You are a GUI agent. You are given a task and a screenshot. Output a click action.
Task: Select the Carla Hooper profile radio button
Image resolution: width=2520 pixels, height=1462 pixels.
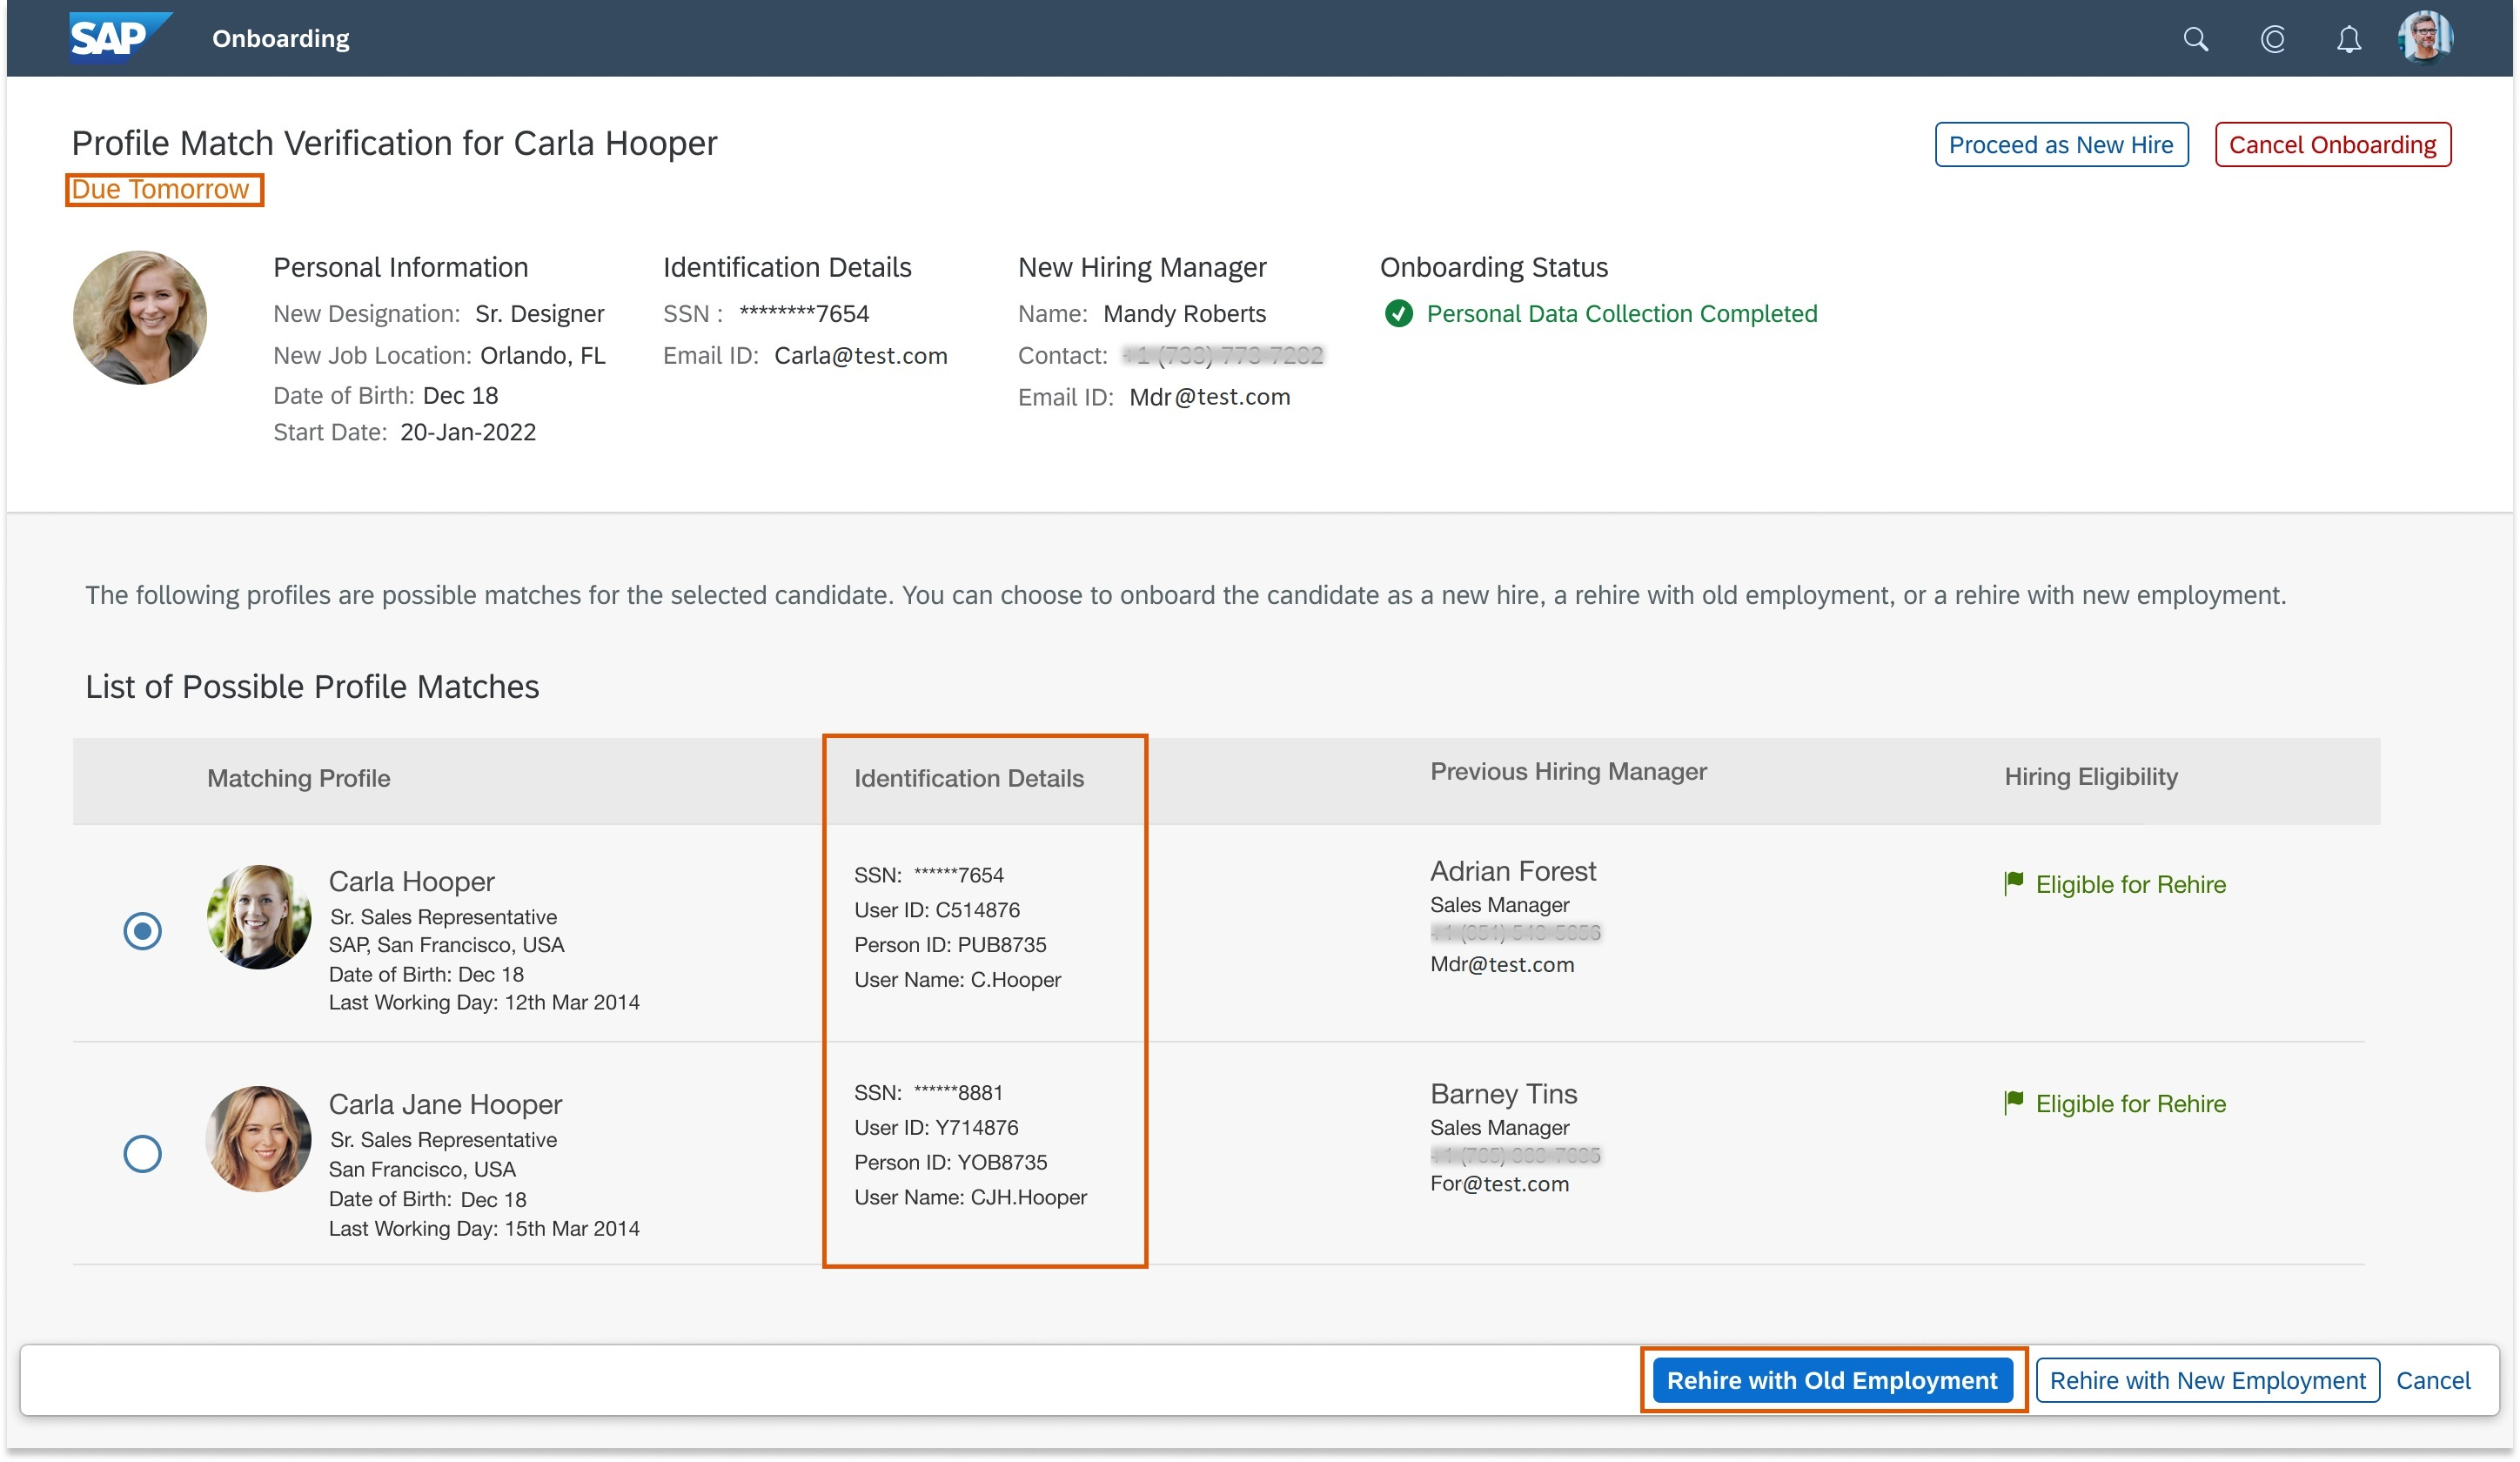(142, 930)
